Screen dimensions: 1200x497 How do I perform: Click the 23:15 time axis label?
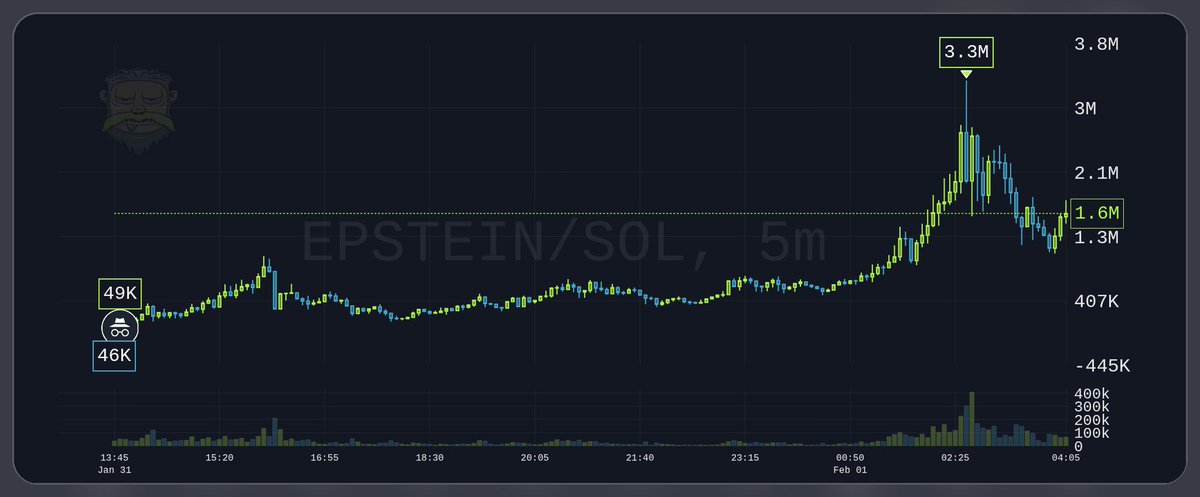tap(744, 457)
